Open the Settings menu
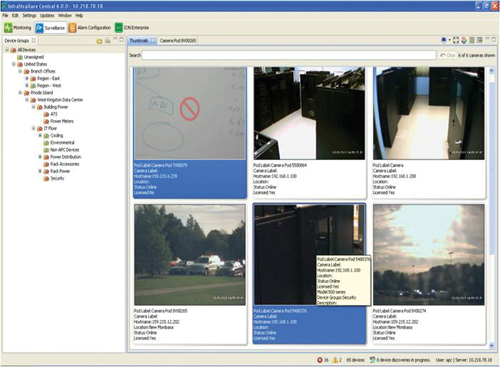 click(x=29, y=16)
